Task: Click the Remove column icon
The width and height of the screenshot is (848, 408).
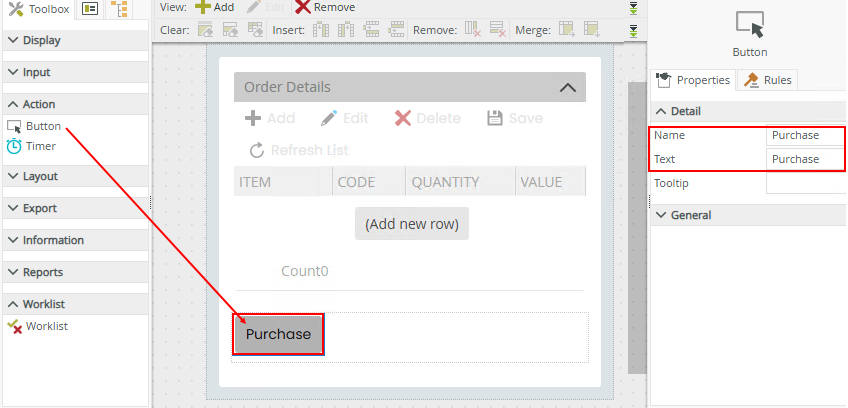Action: coord(473,30)
